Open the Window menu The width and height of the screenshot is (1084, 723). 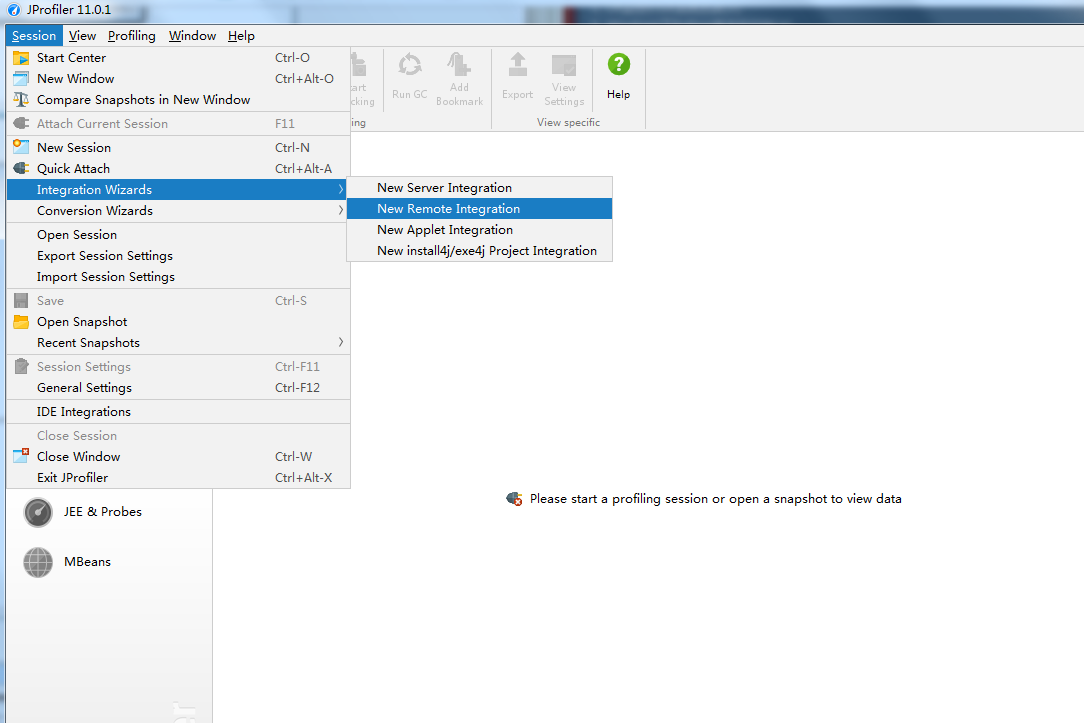pos(192,36)
